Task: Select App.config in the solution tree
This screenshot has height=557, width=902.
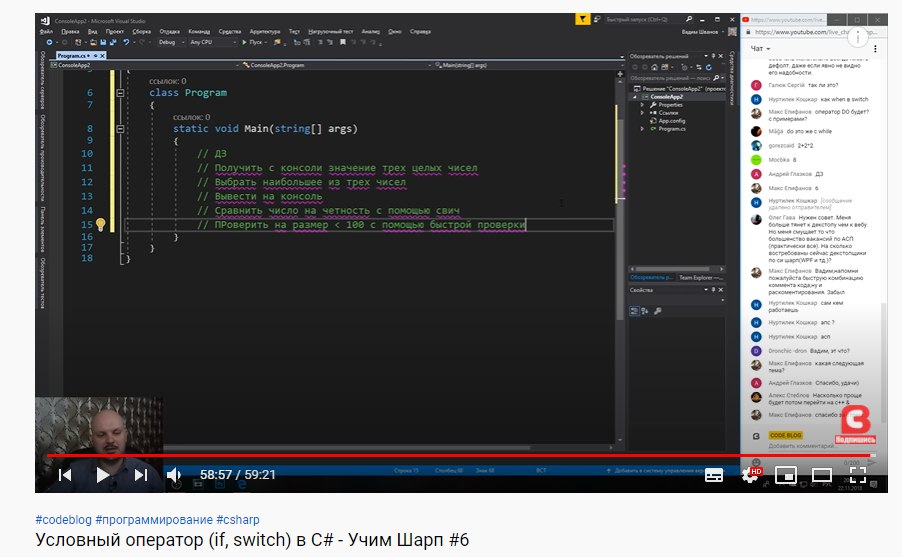Action: pyautogui.click(x=671, y=121)
